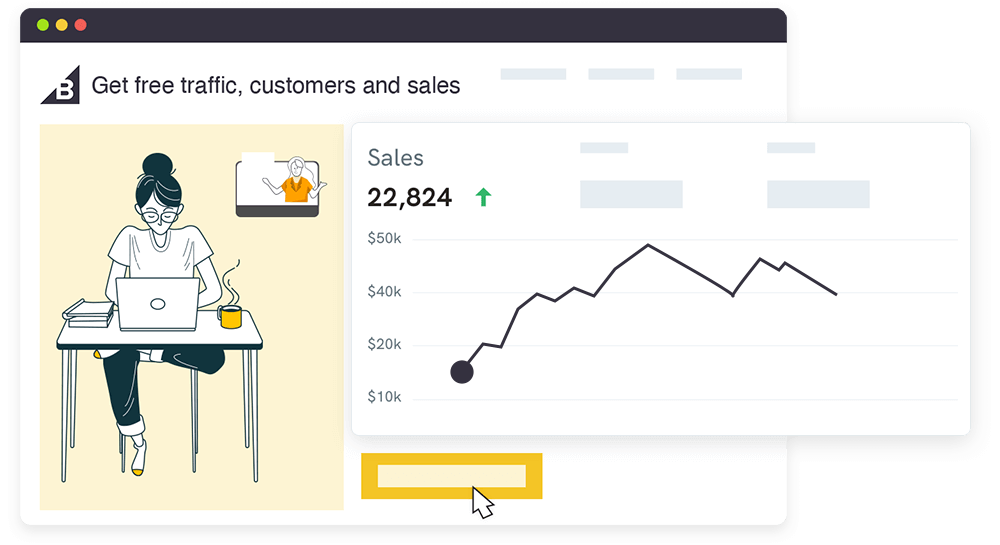Click the stack of books on the desk
Viewport: 1000px width, 545px height.
pos(89,313)
